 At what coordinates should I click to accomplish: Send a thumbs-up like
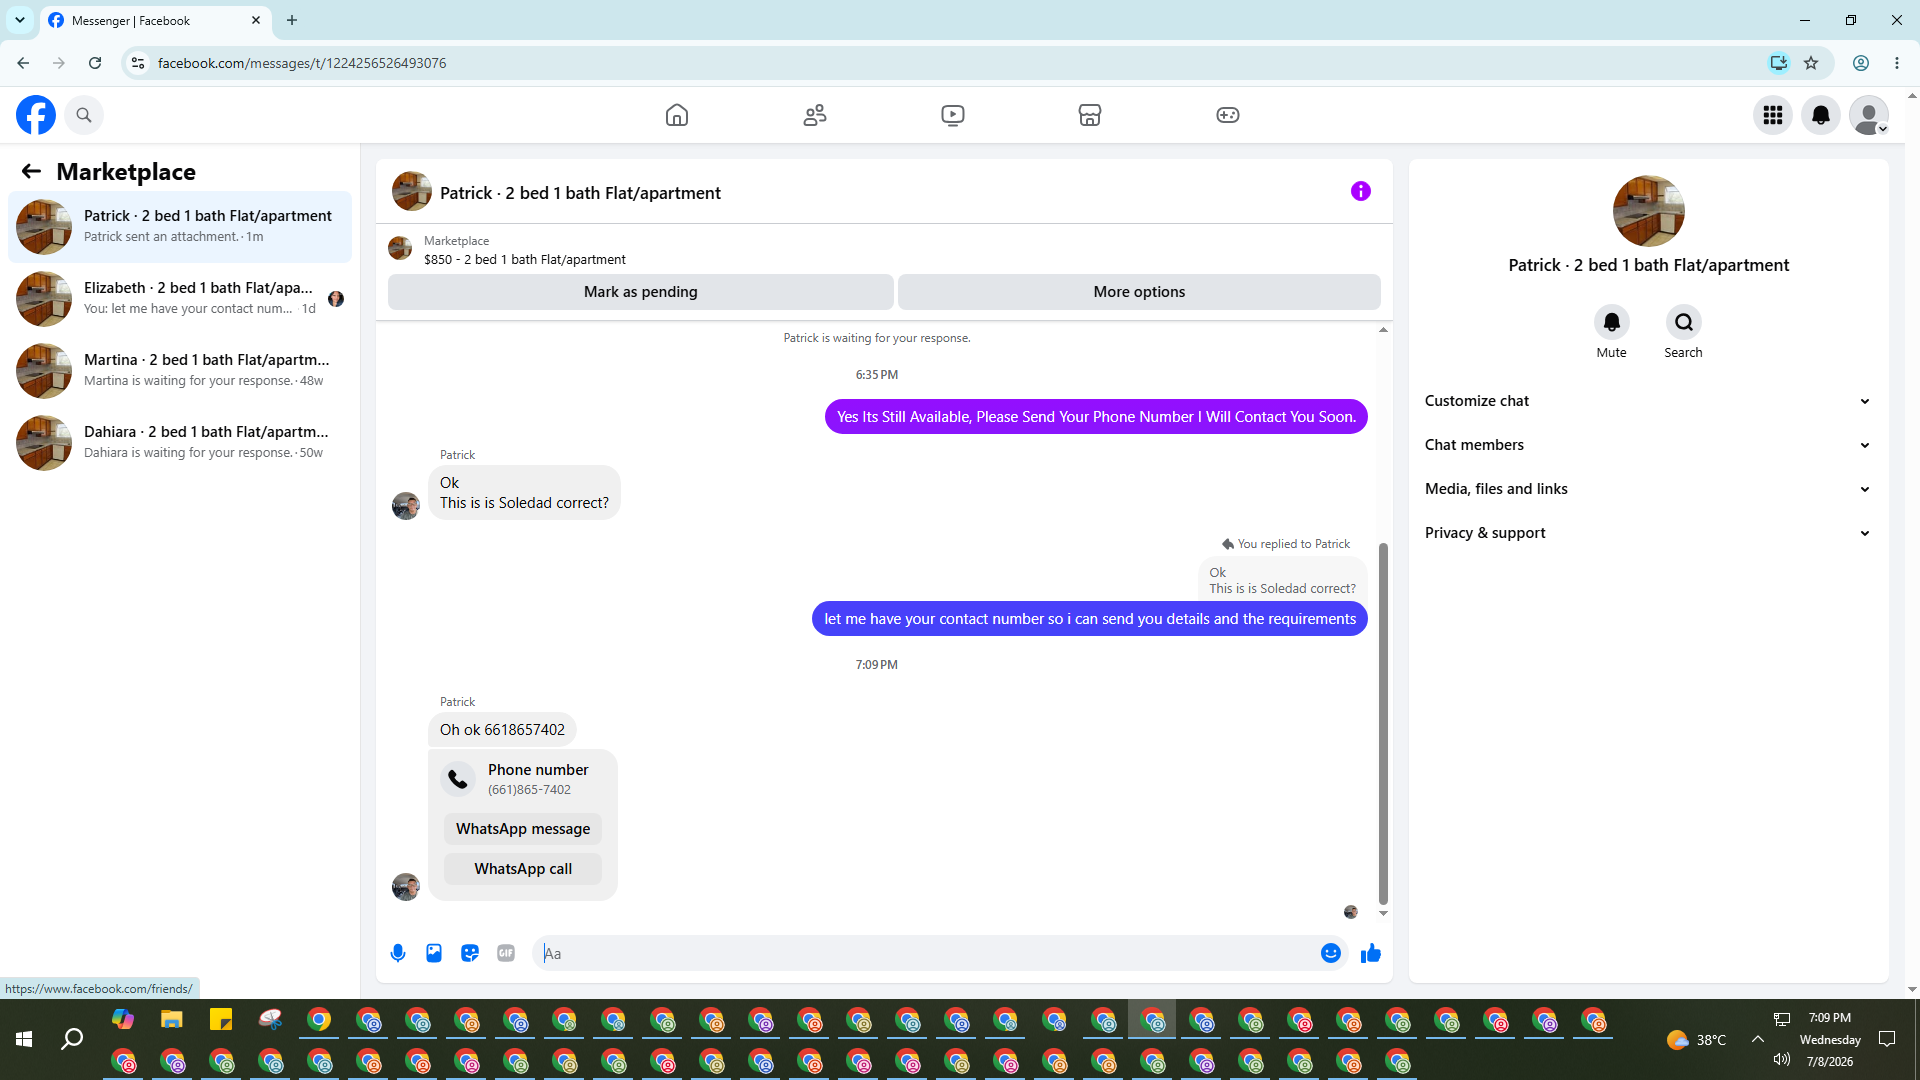(x=1371, y=953)
